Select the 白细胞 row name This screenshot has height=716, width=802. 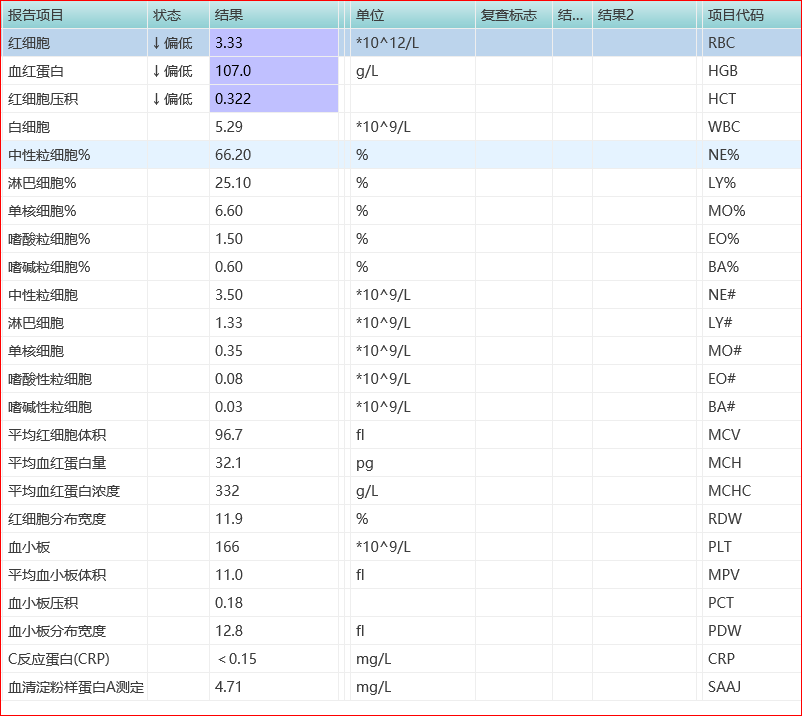[29, 127]
